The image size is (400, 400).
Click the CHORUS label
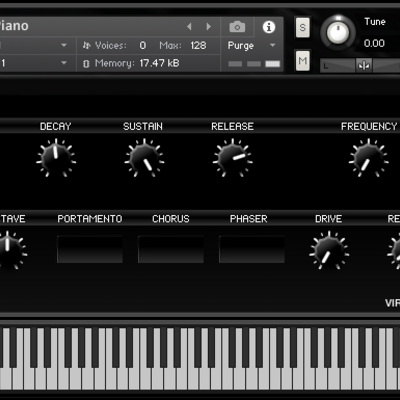pyautogui.click(x=171, y=219)
